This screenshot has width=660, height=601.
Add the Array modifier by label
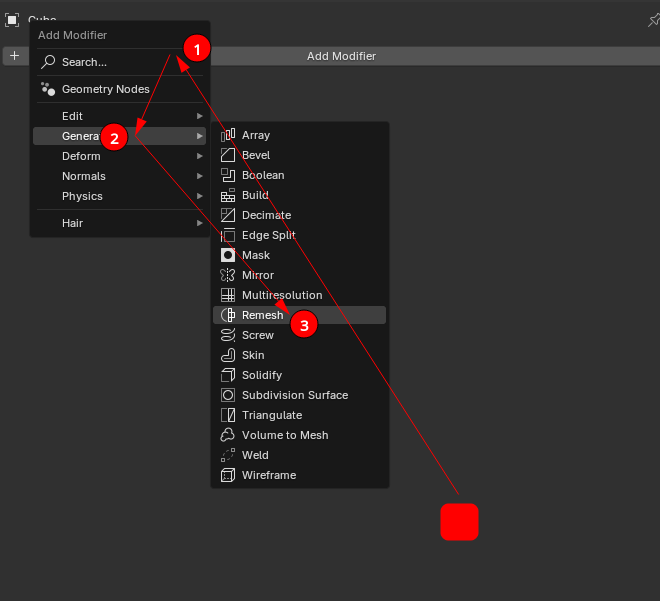(x=256, y=135)
